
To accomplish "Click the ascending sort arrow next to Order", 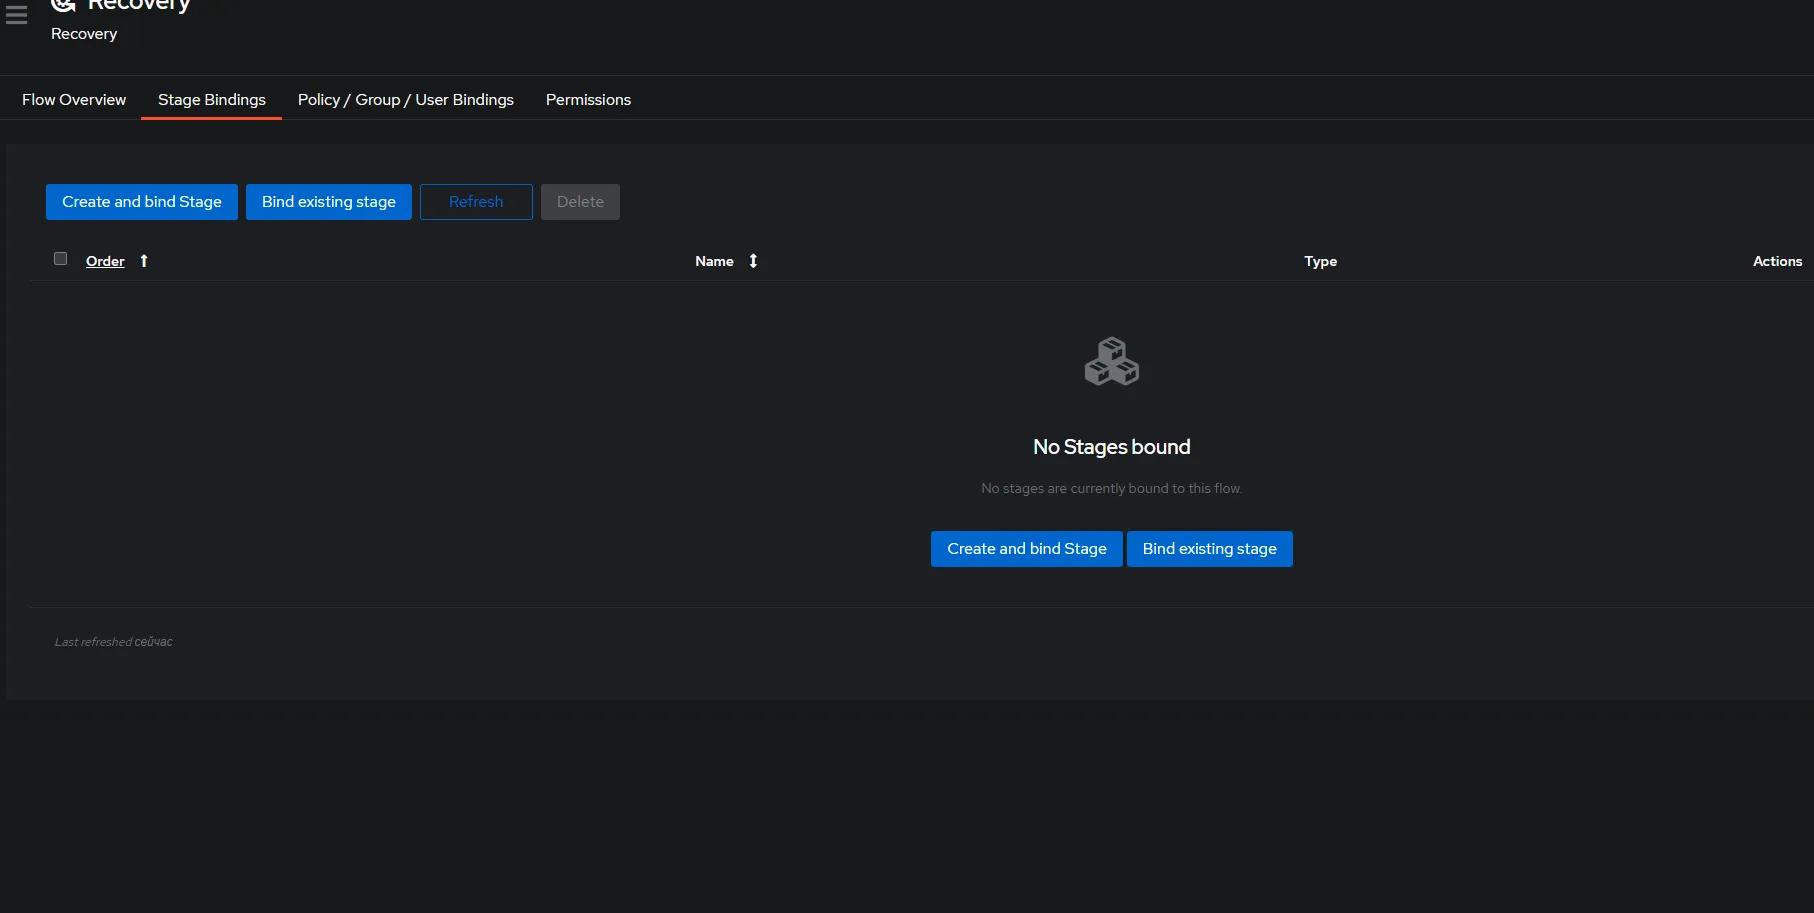I will pos(143,260).
